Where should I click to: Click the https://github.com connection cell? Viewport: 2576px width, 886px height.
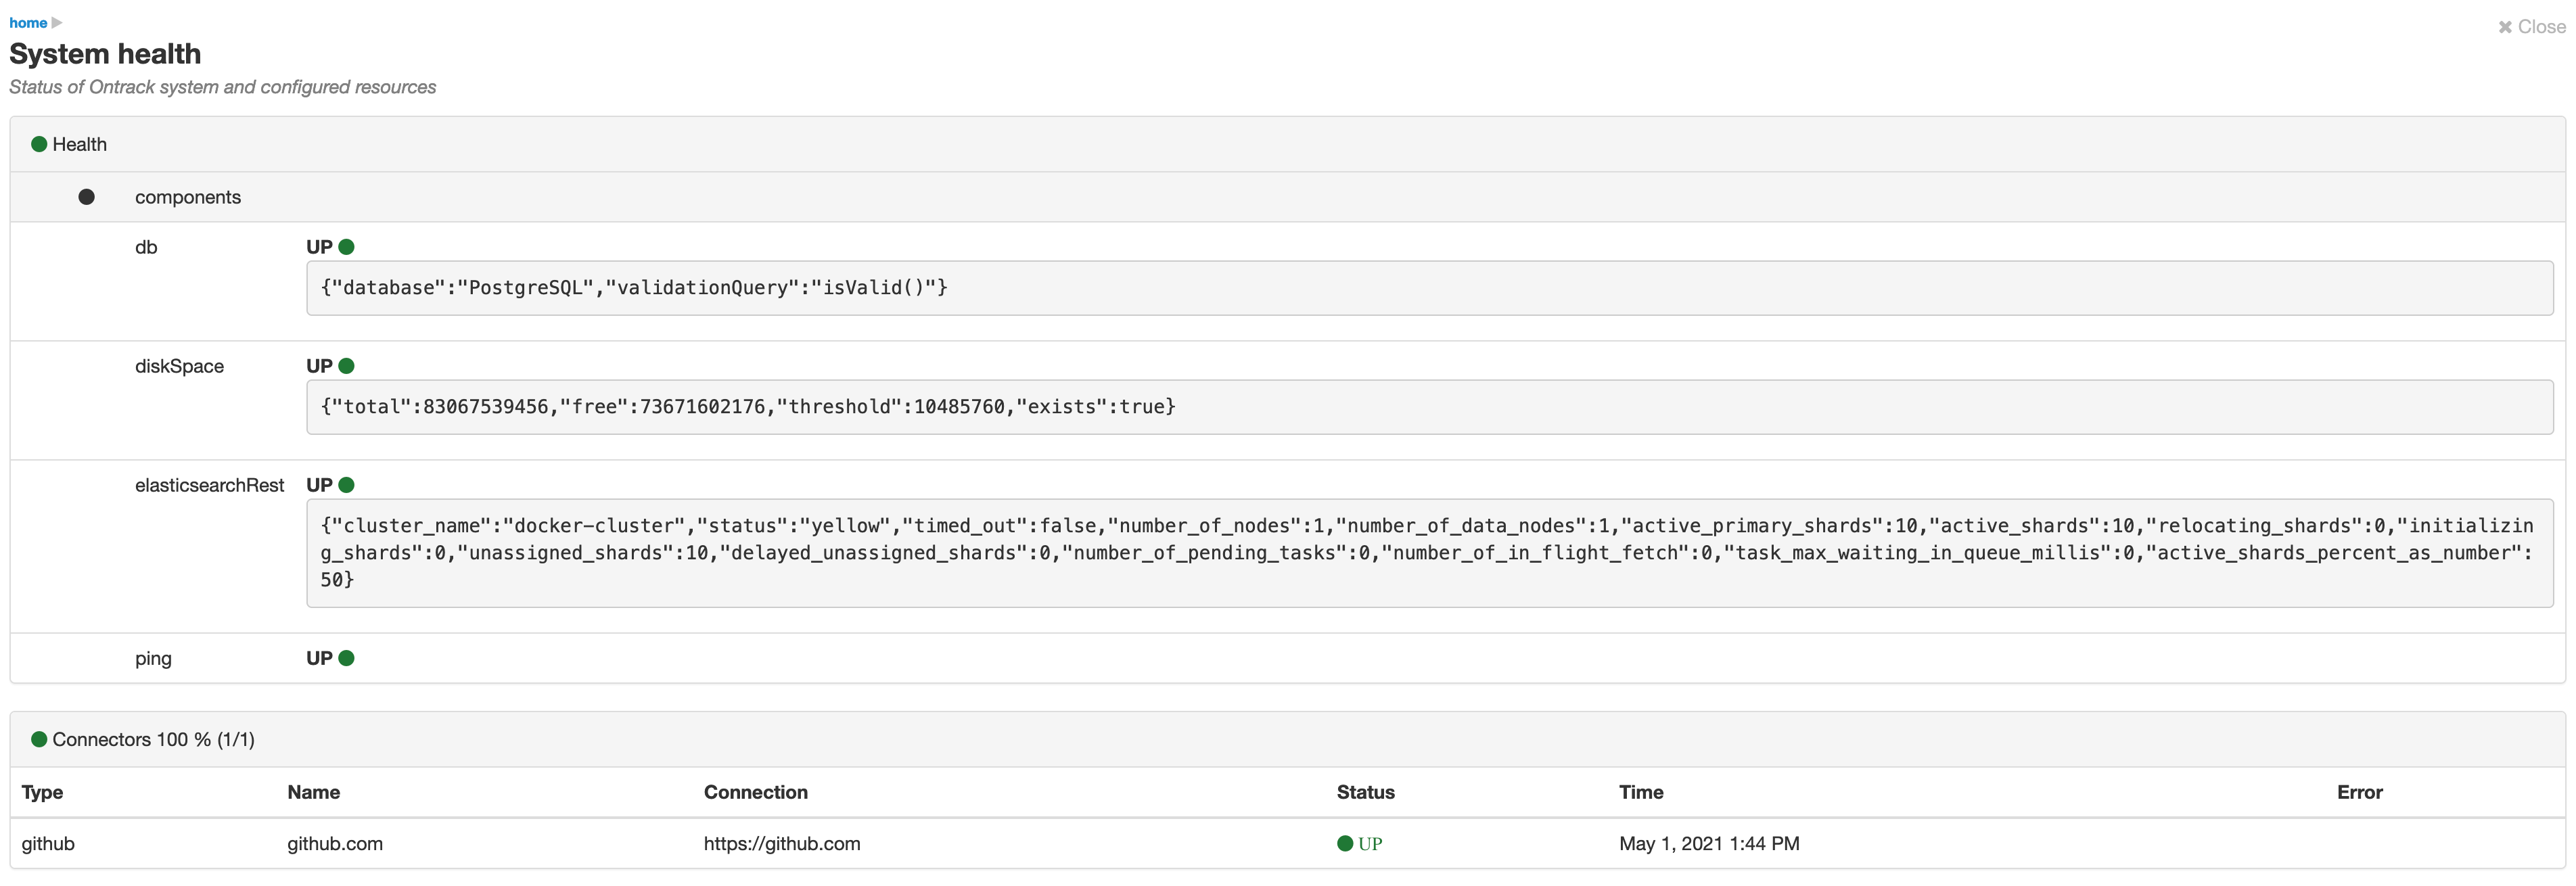tap(782, 843)
